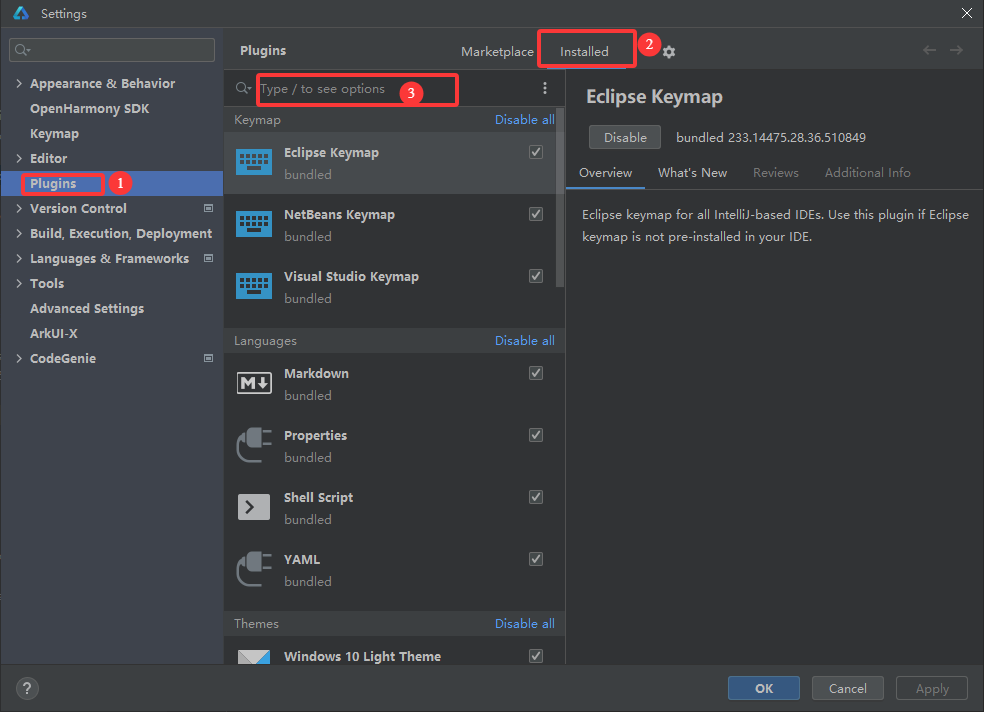
Task: Select the Shell Script plugin name
Action: tap(318, 497)
